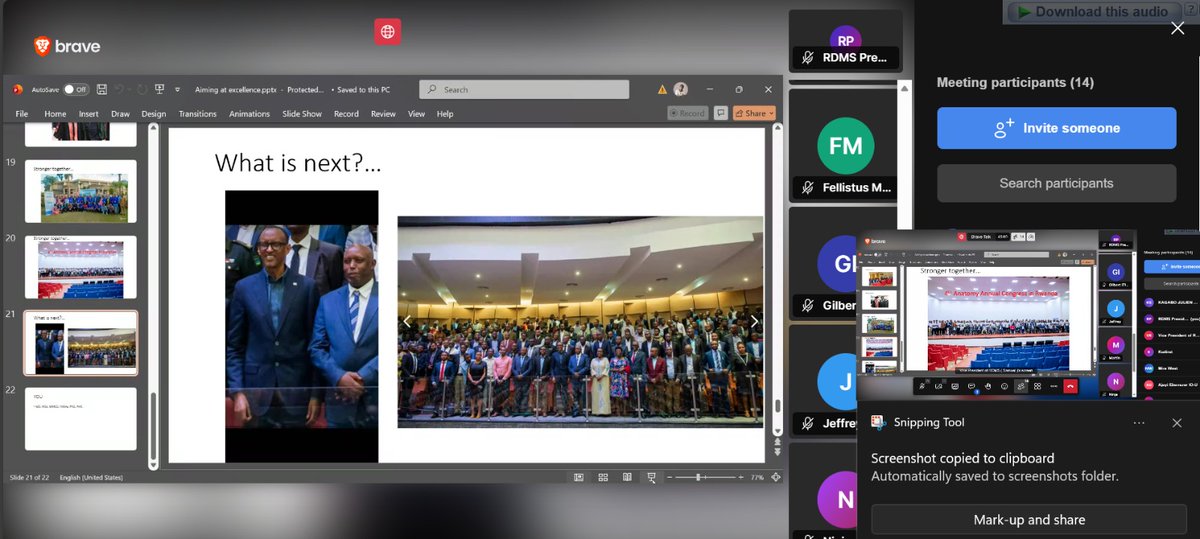Open the Help tab
Screen dimensions: 1200x539
[445, 114]
